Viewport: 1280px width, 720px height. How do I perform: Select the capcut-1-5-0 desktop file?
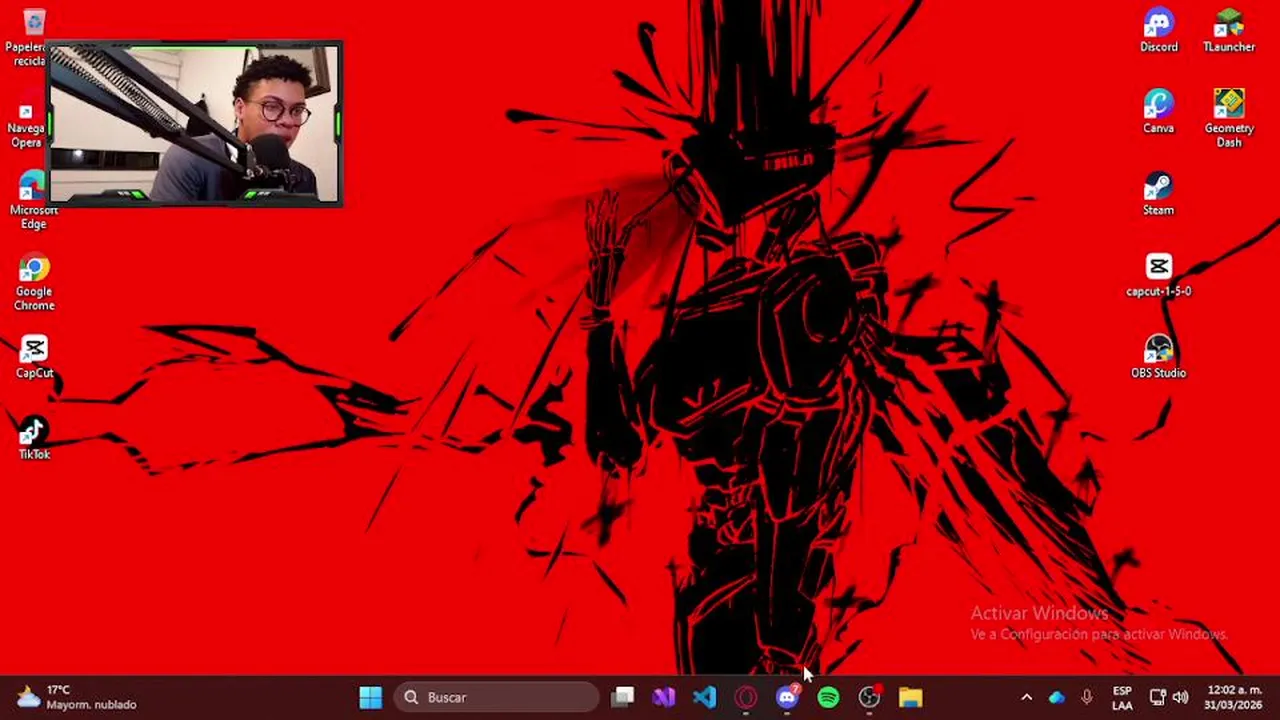point(1159,275)
